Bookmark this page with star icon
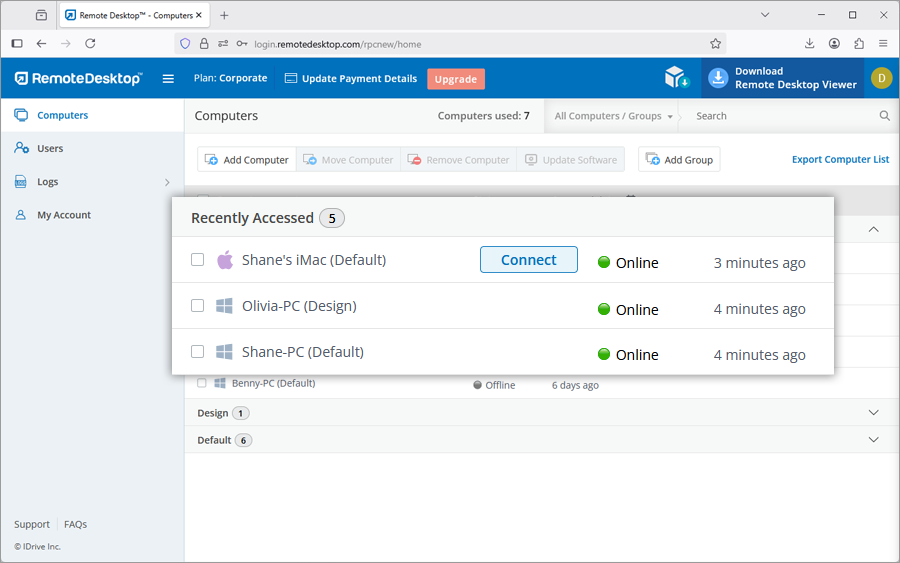900x563 pixels. [715, 44]
